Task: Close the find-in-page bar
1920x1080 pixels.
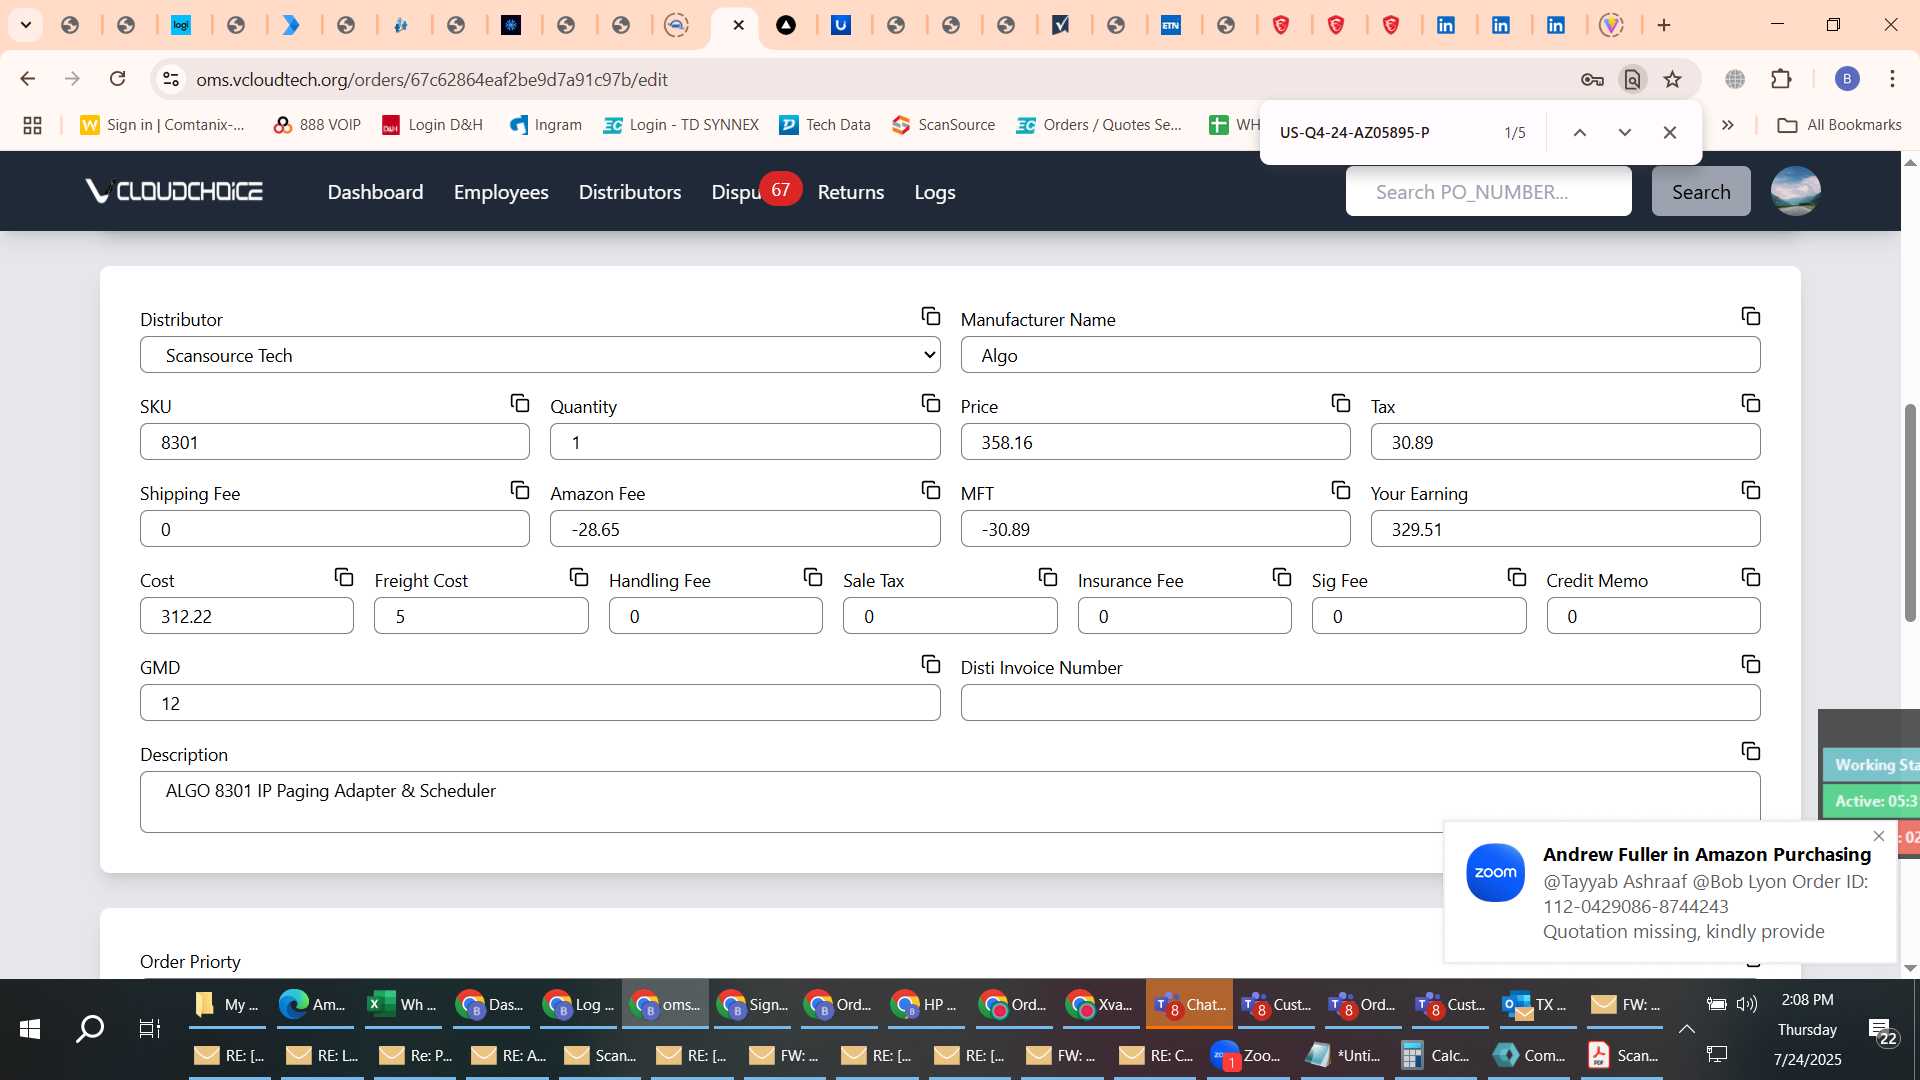Action: coord(1669,132)
